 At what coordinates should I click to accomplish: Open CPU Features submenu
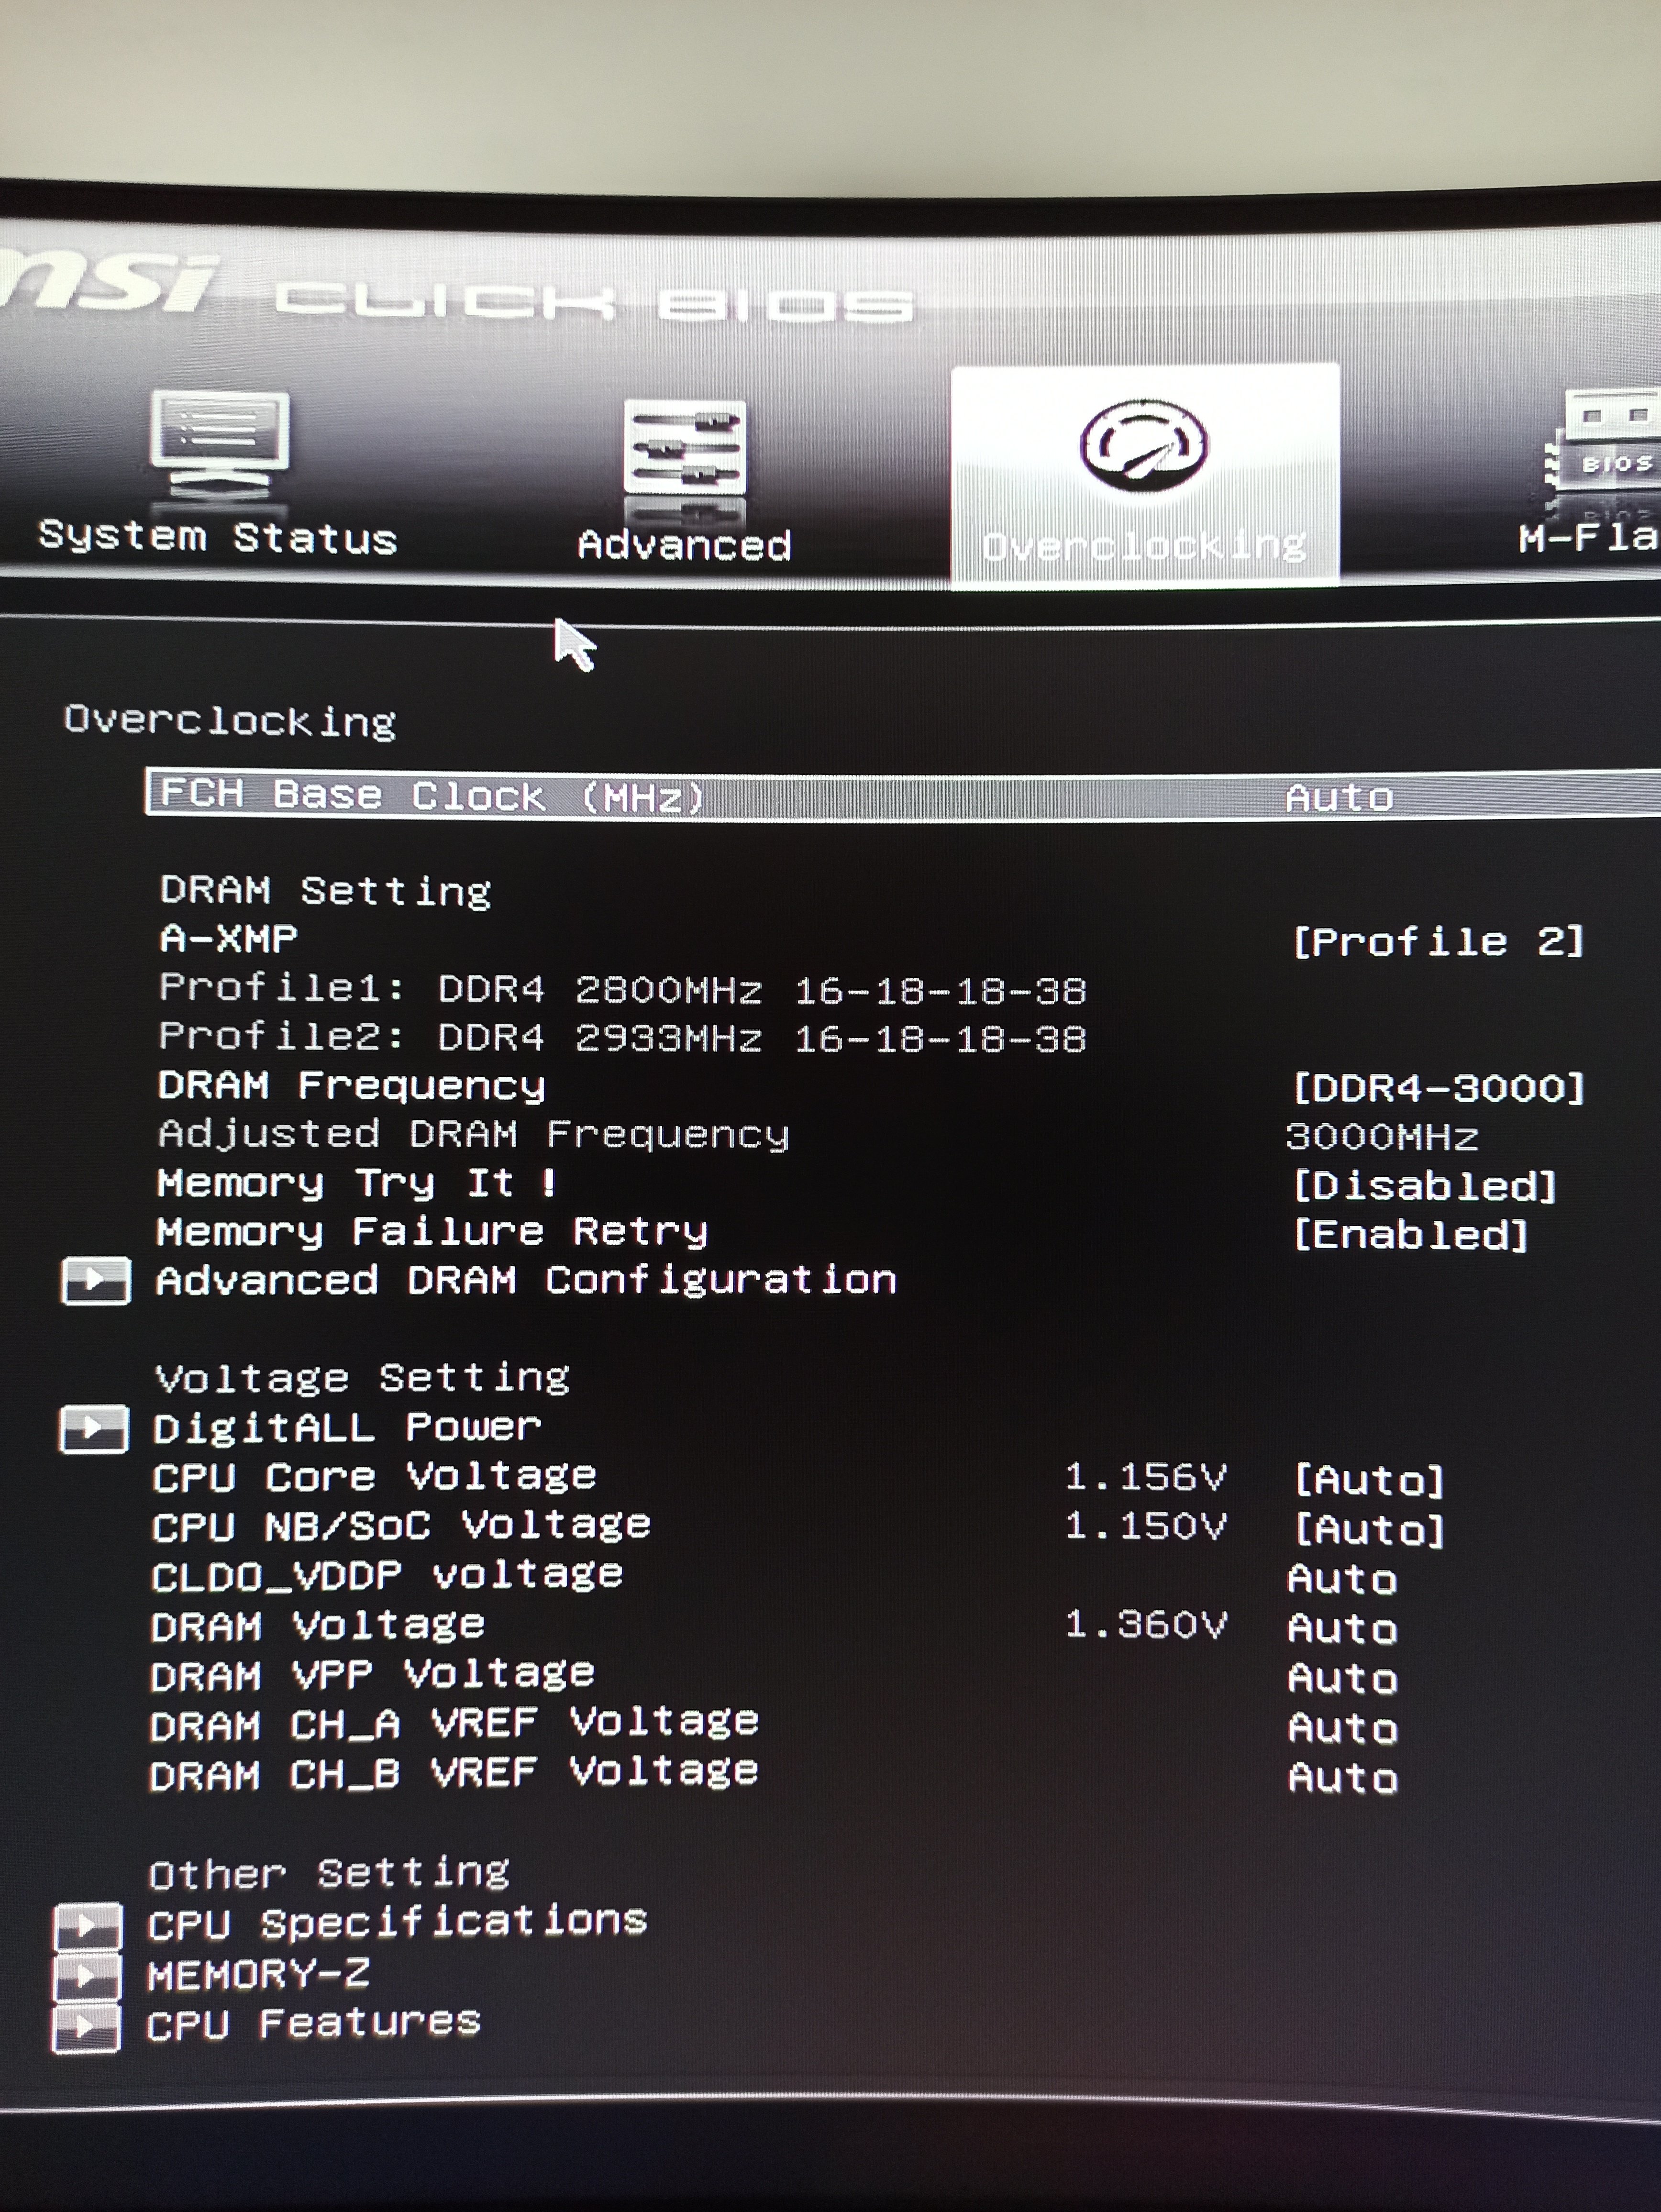pos(314,2025)
